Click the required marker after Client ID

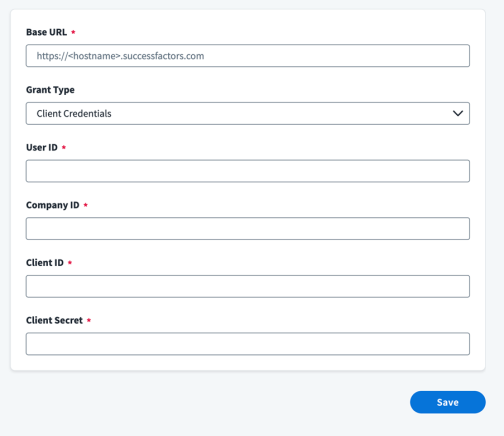70,262
